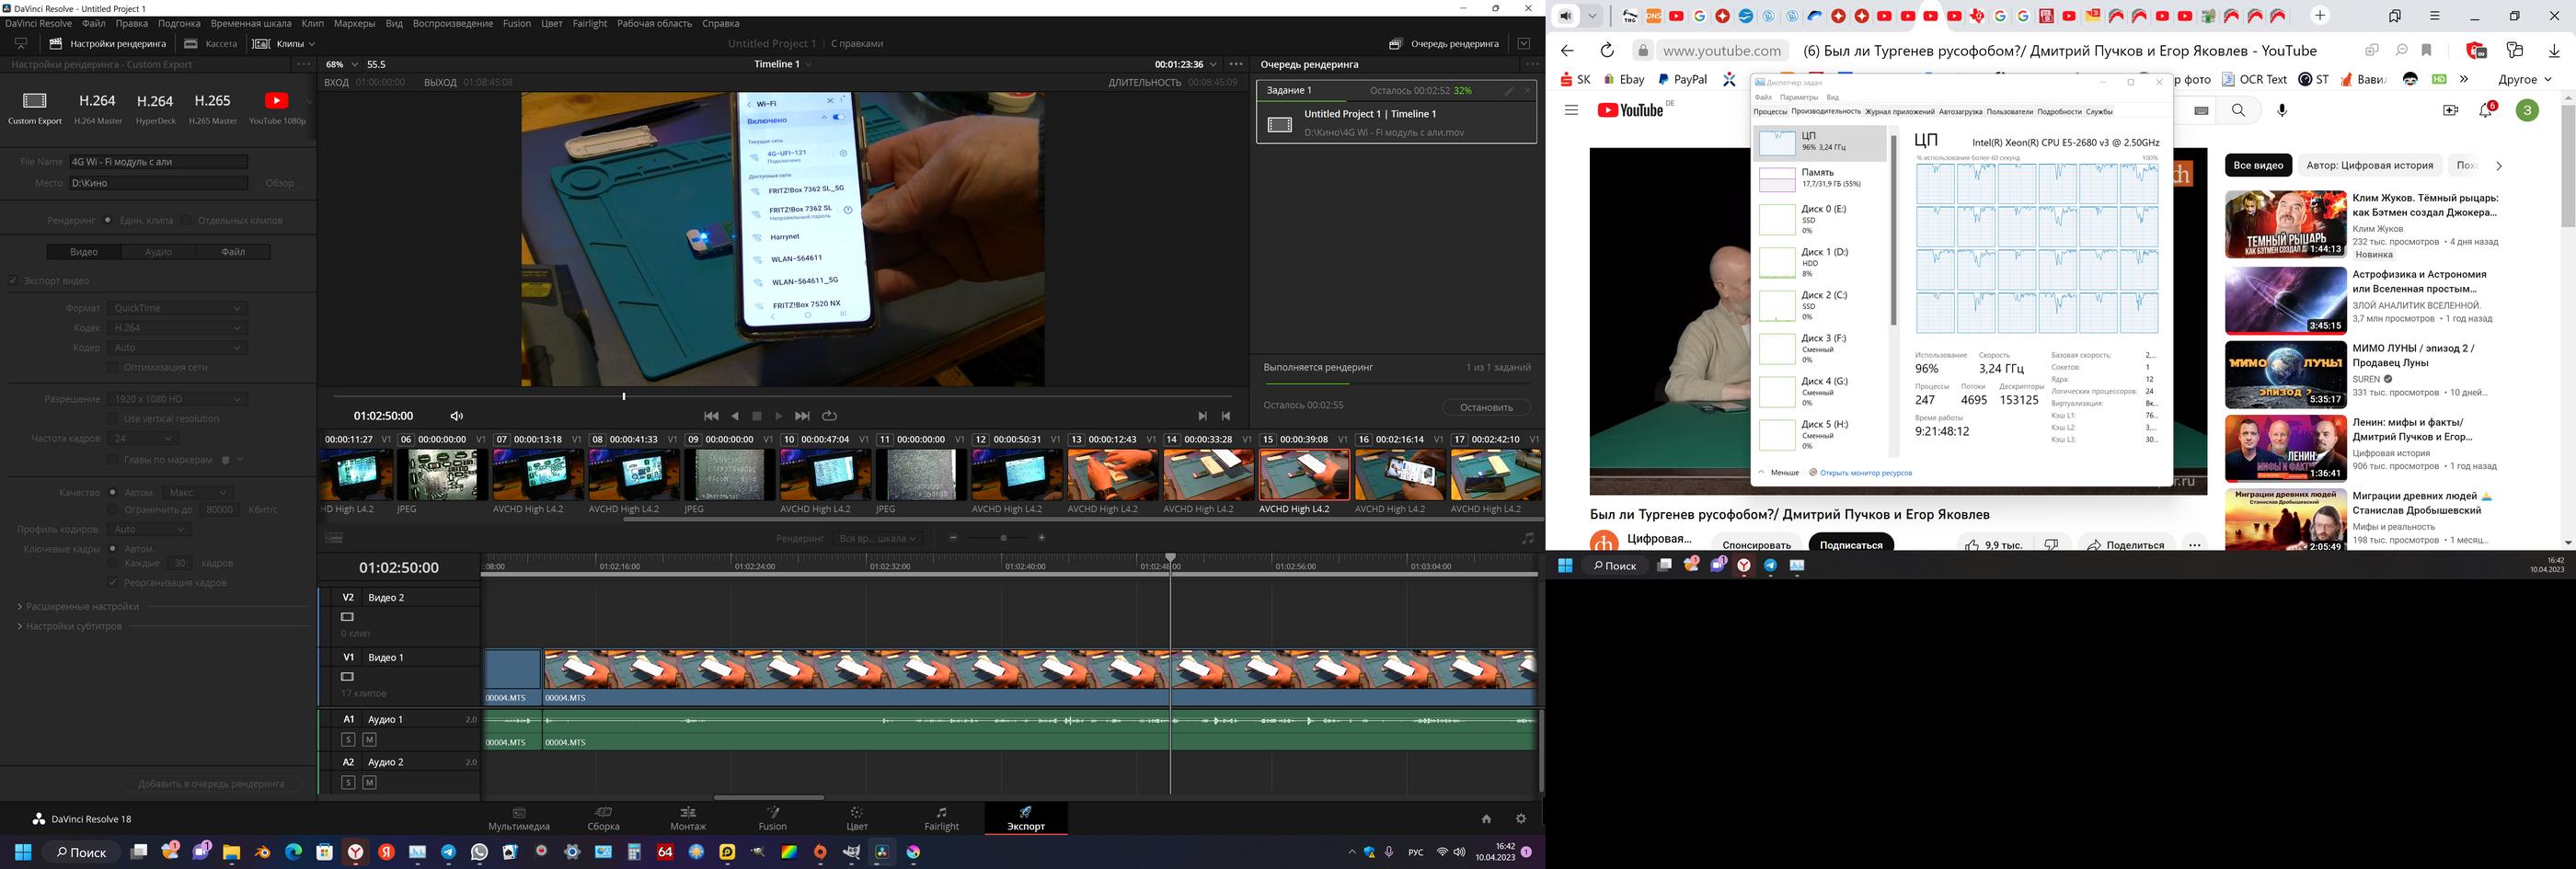Click the Остановить render button

[1486, 407]
